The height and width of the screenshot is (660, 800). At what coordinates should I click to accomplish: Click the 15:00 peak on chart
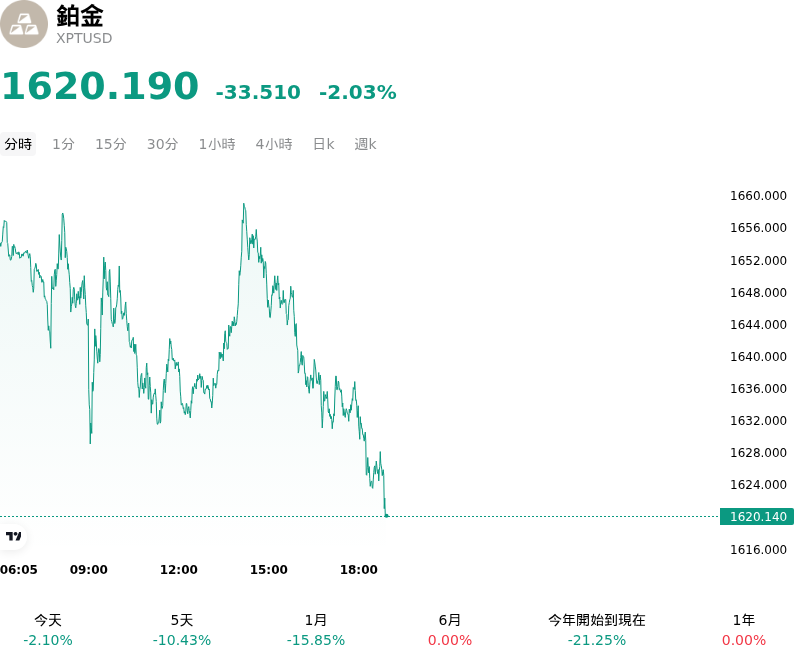click(x=244, y=205)
